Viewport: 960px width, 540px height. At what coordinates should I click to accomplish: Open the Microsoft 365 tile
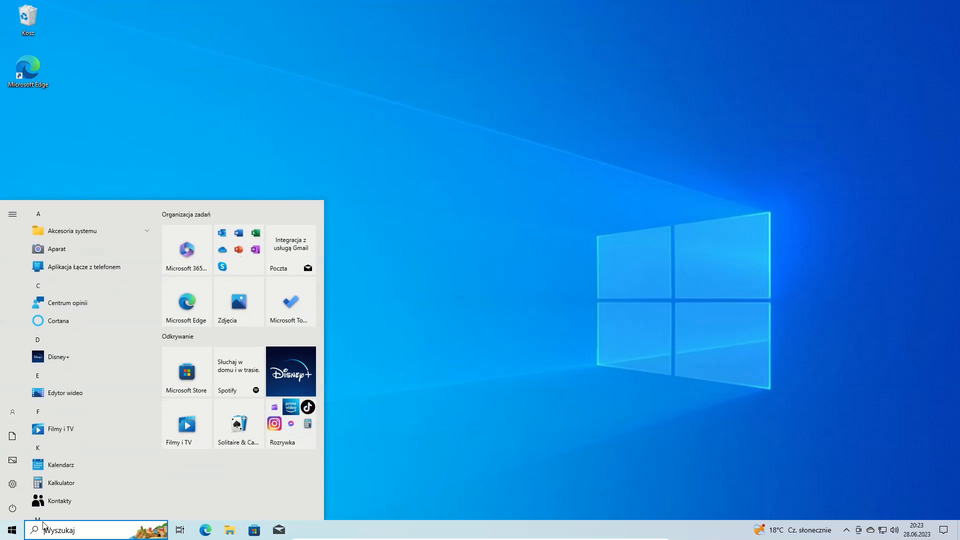pos(187,250)
